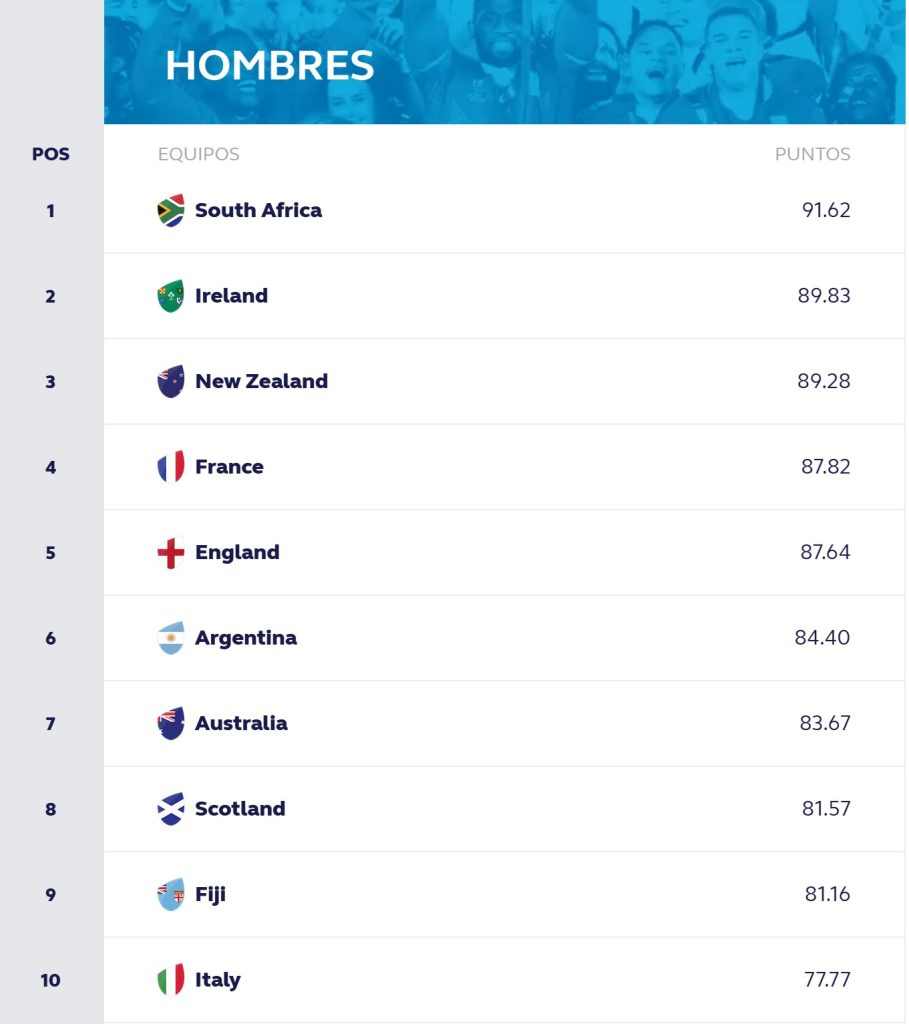The image size is (909, 1024).
Task: Click the Australia flag icon
Action: coord(171,723)
